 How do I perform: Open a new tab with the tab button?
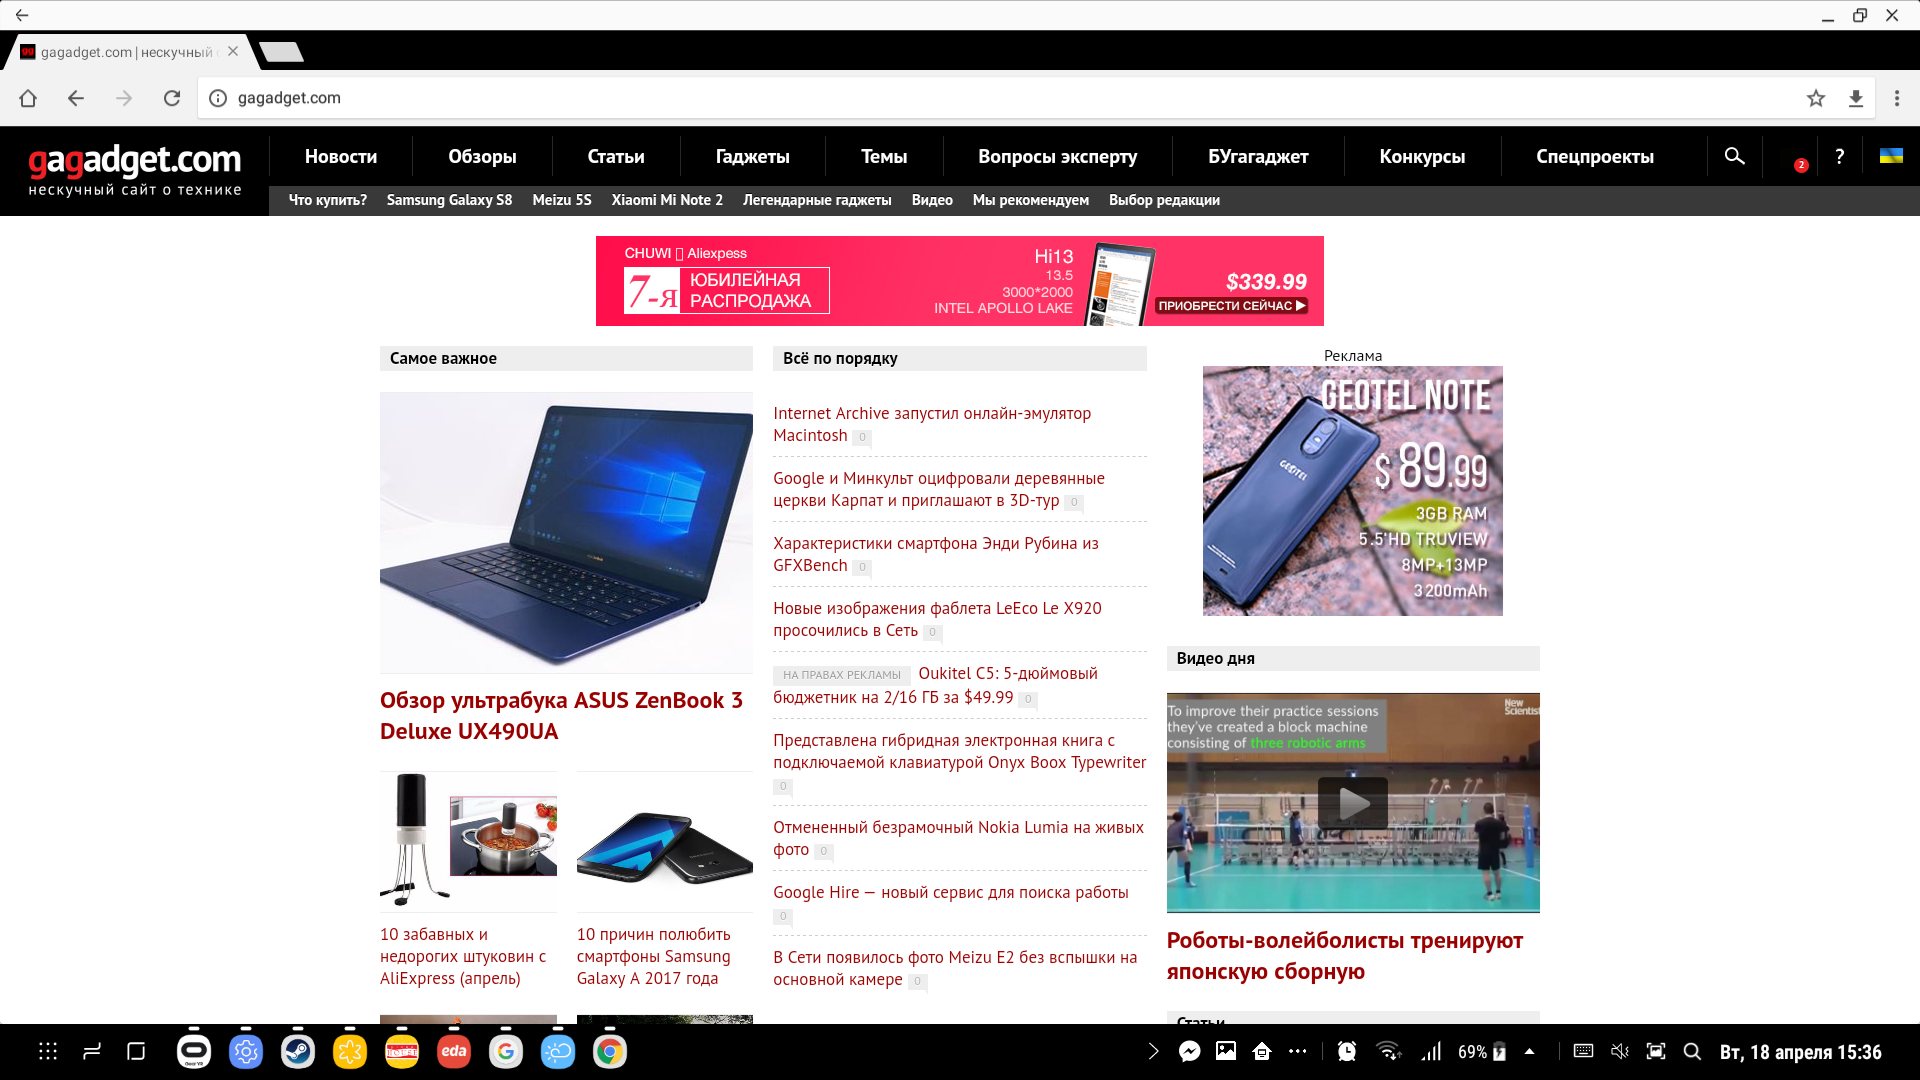281,51
